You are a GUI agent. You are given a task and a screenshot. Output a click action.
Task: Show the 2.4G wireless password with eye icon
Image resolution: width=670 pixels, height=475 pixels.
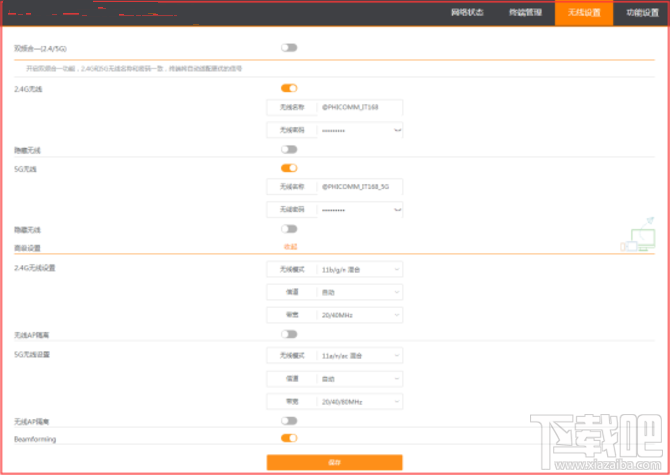(397, 130)
